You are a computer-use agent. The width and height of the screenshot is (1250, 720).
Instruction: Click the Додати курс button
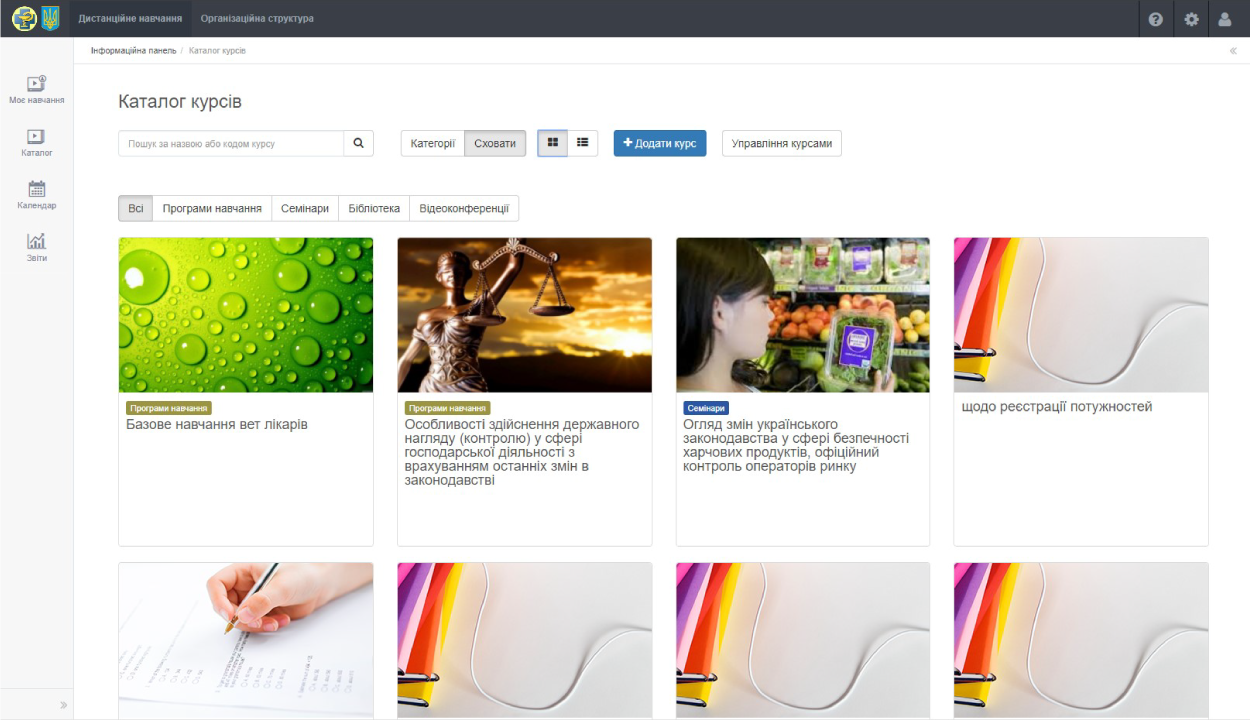(x=660, y=143)
